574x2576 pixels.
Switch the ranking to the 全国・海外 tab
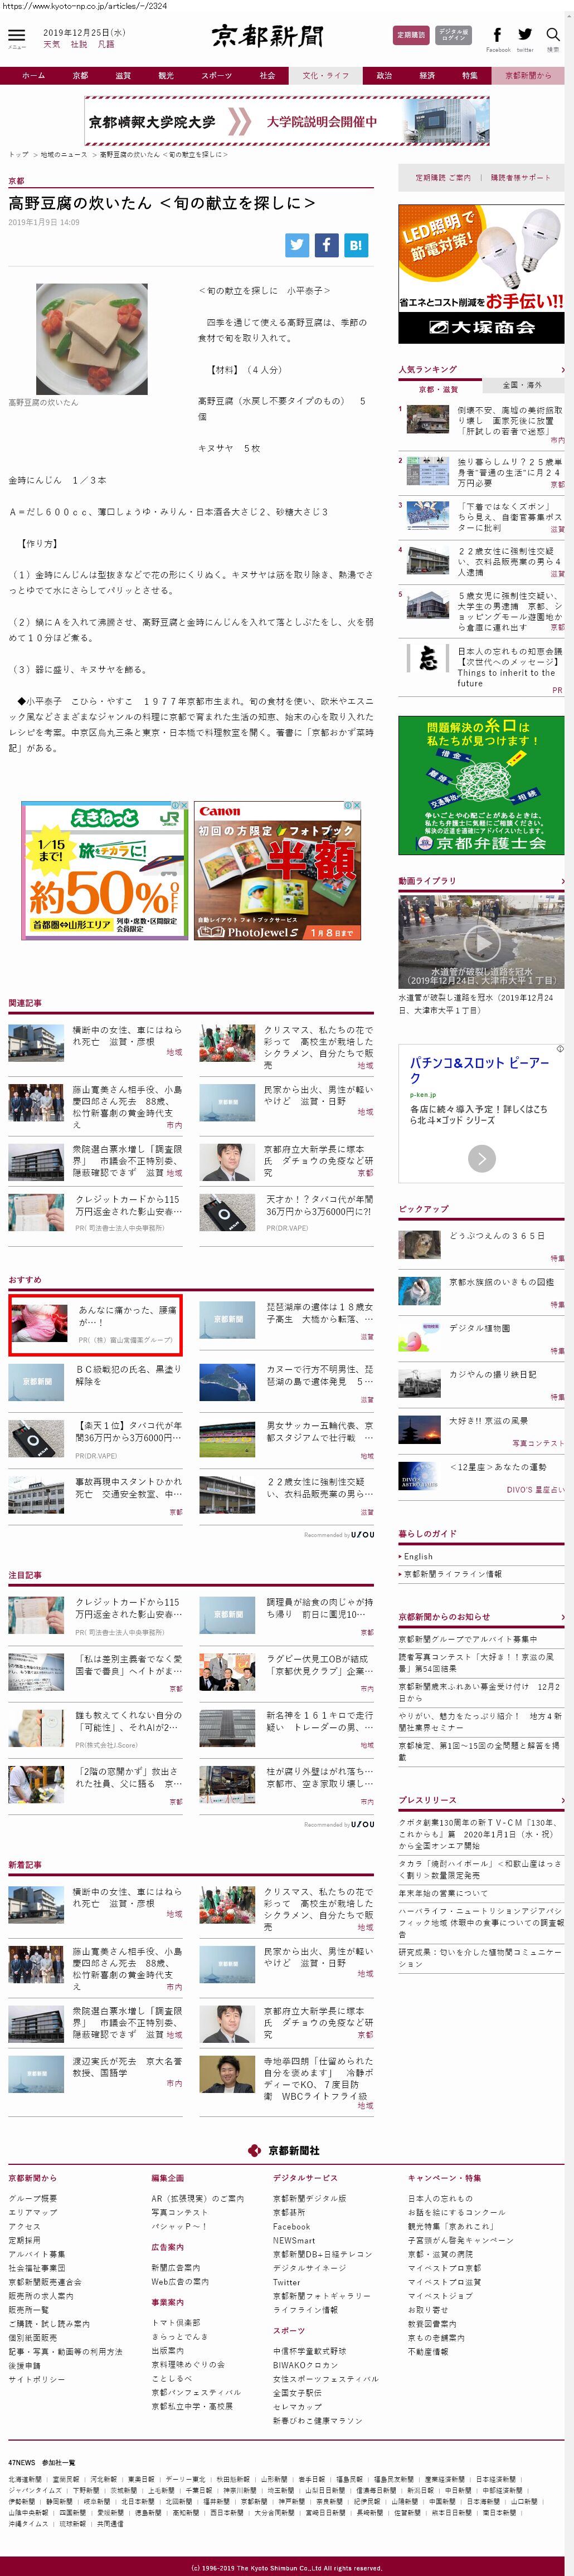[522, 385]
